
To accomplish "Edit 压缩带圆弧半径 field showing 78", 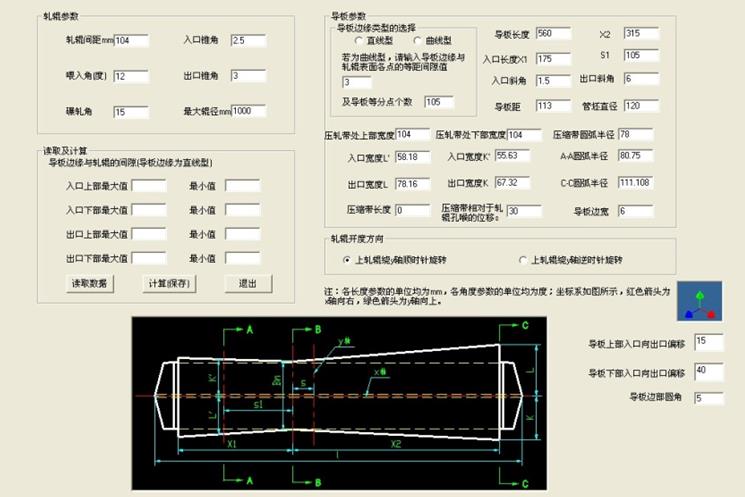I will pyautogui.click(x=636, y=134).
